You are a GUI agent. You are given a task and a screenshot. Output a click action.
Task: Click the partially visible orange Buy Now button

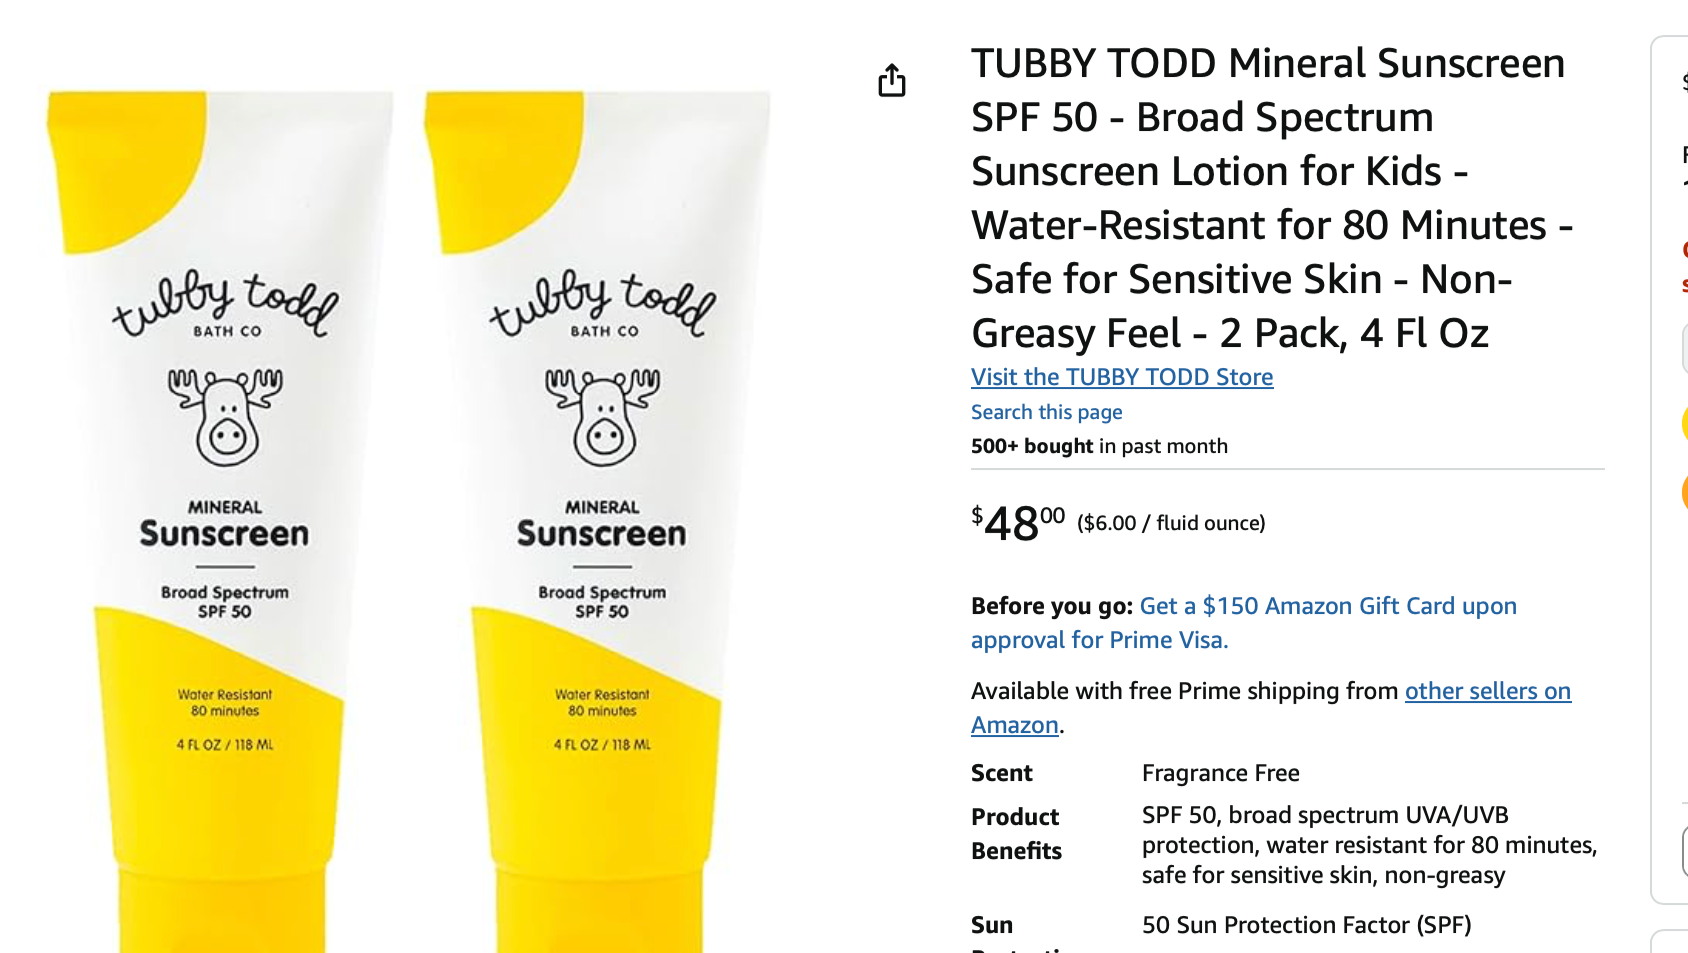[x=1684, y=492]
